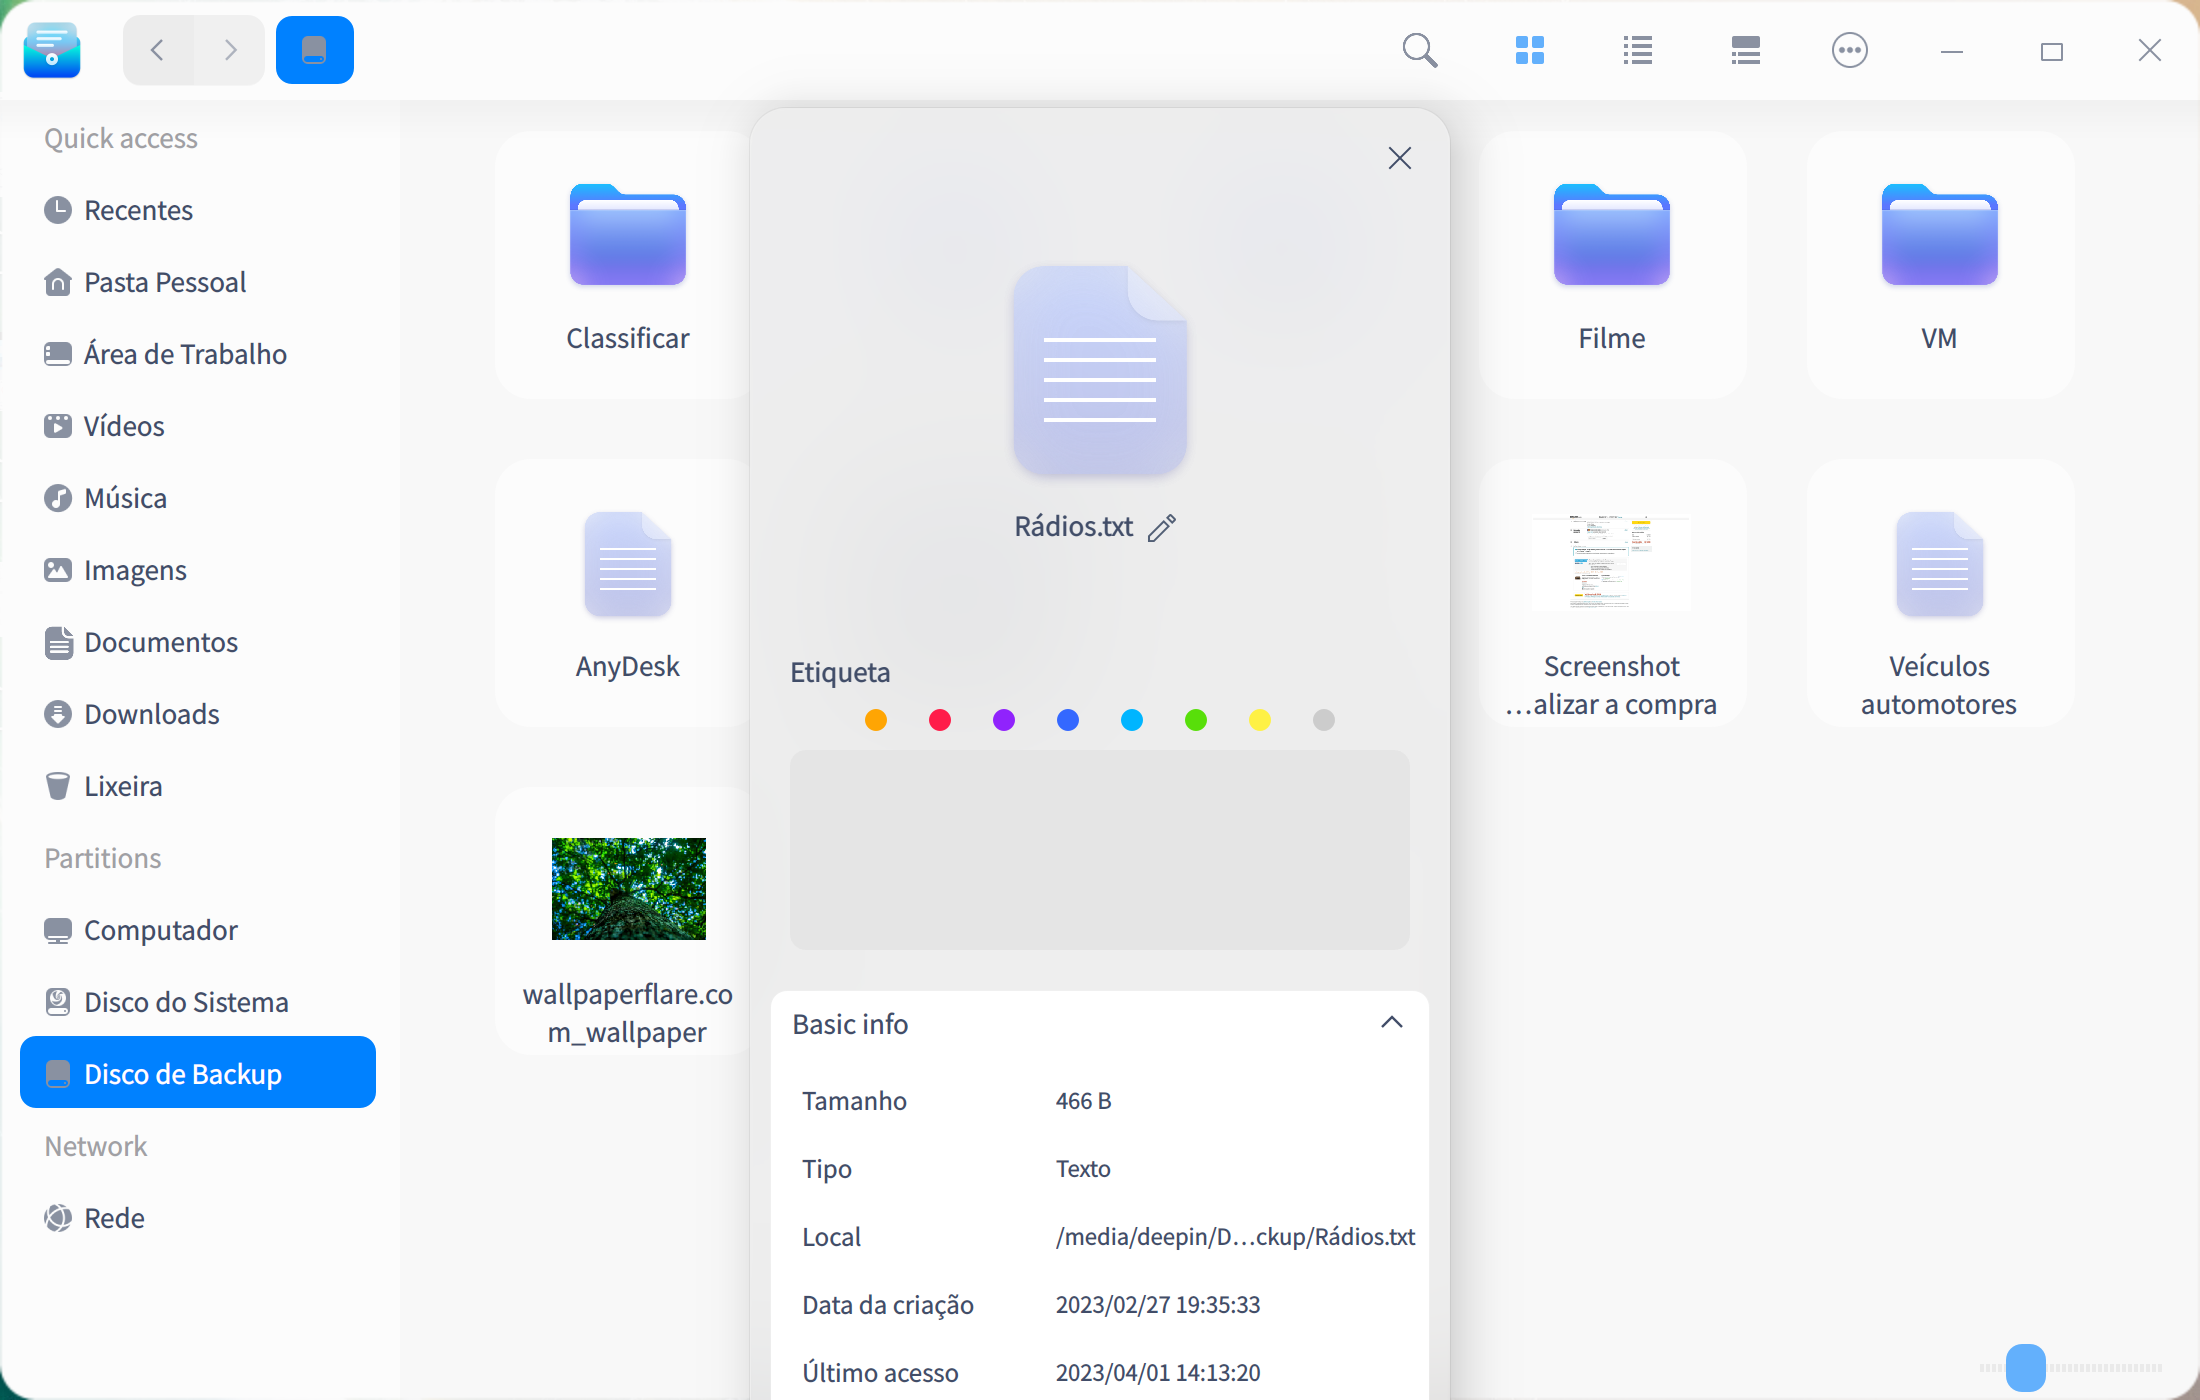Select Vídeos in the sidebar

[x=124, y=426]
